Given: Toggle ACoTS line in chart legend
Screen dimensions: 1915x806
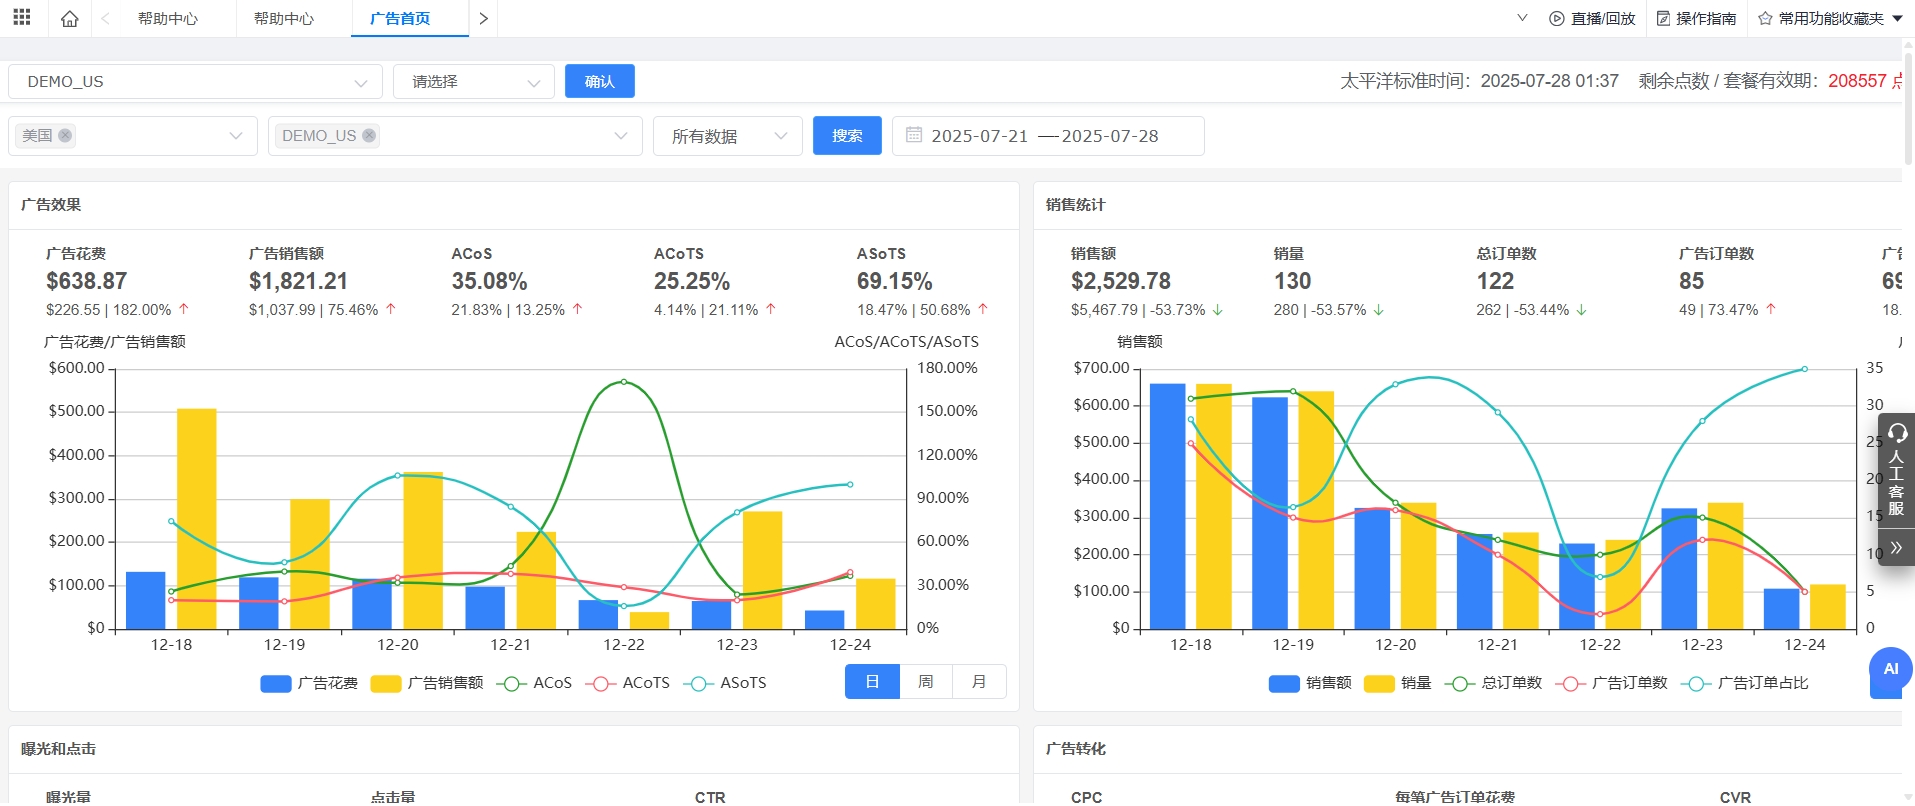Looking at the screenshot, I should (x=630, y=683).
